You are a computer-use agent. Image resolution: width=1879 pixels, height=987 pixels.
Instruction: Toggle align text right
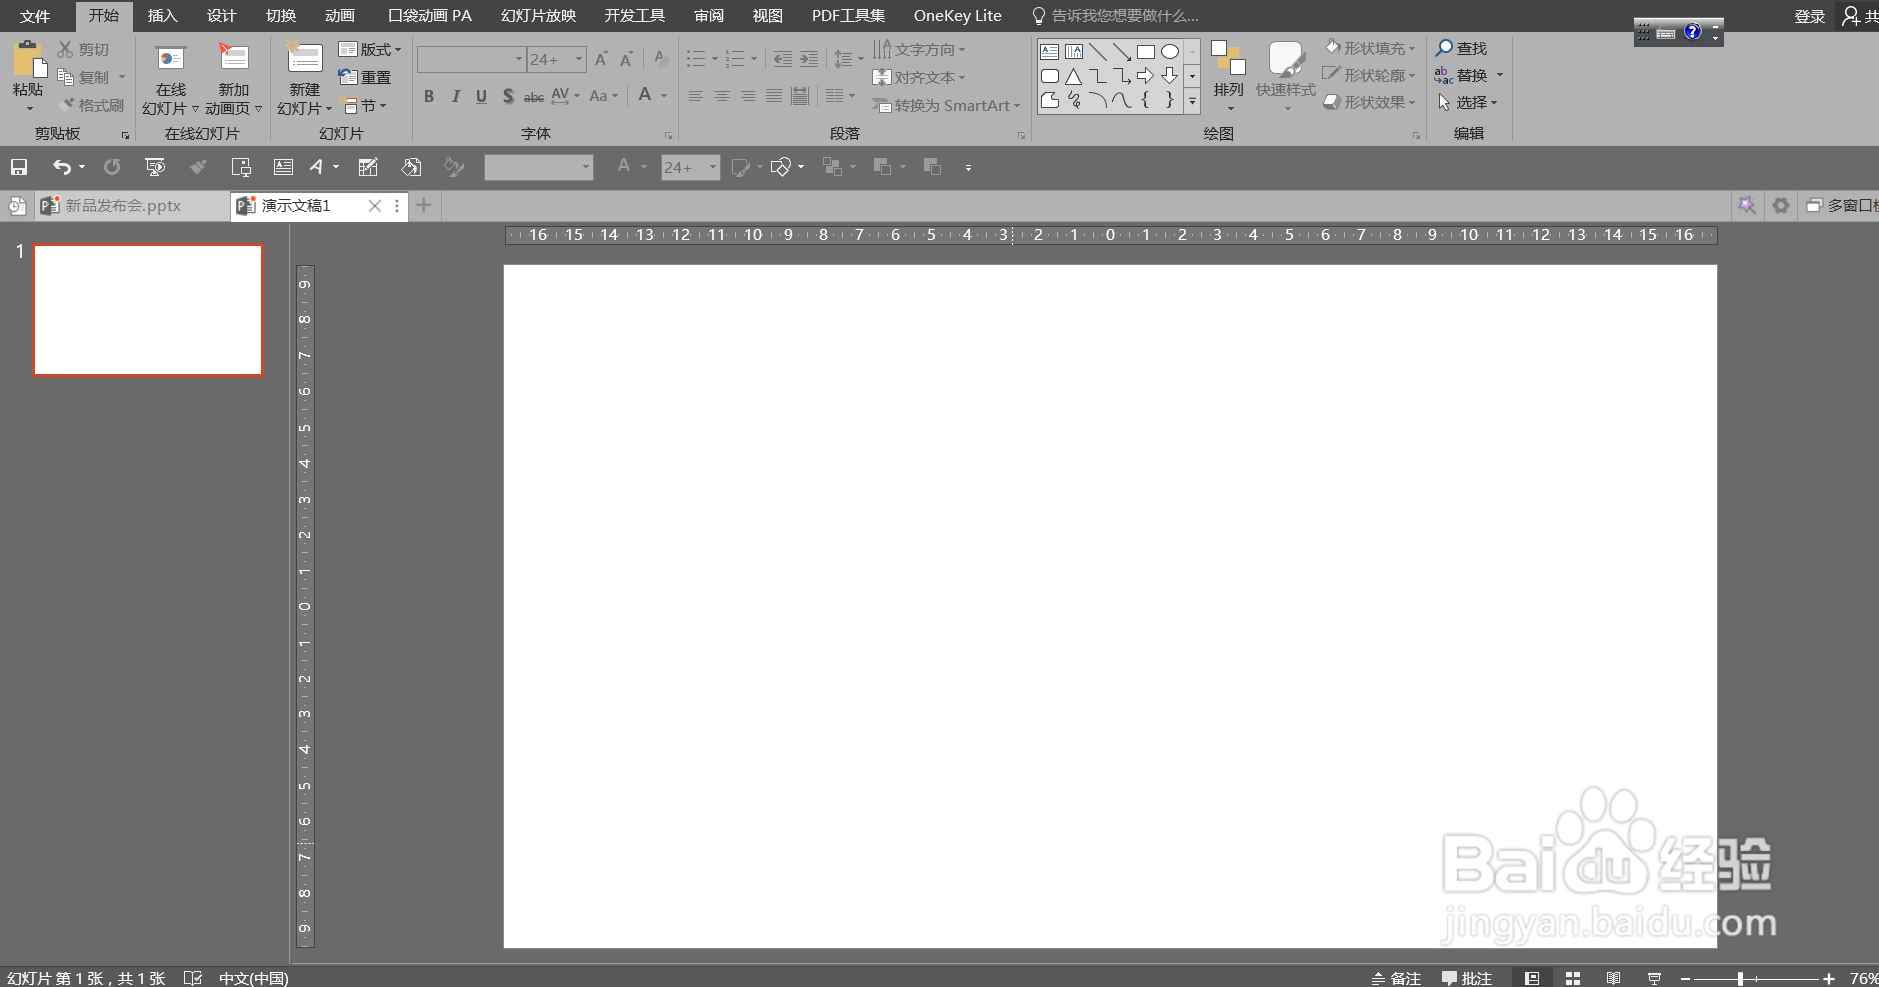(748, 96)
